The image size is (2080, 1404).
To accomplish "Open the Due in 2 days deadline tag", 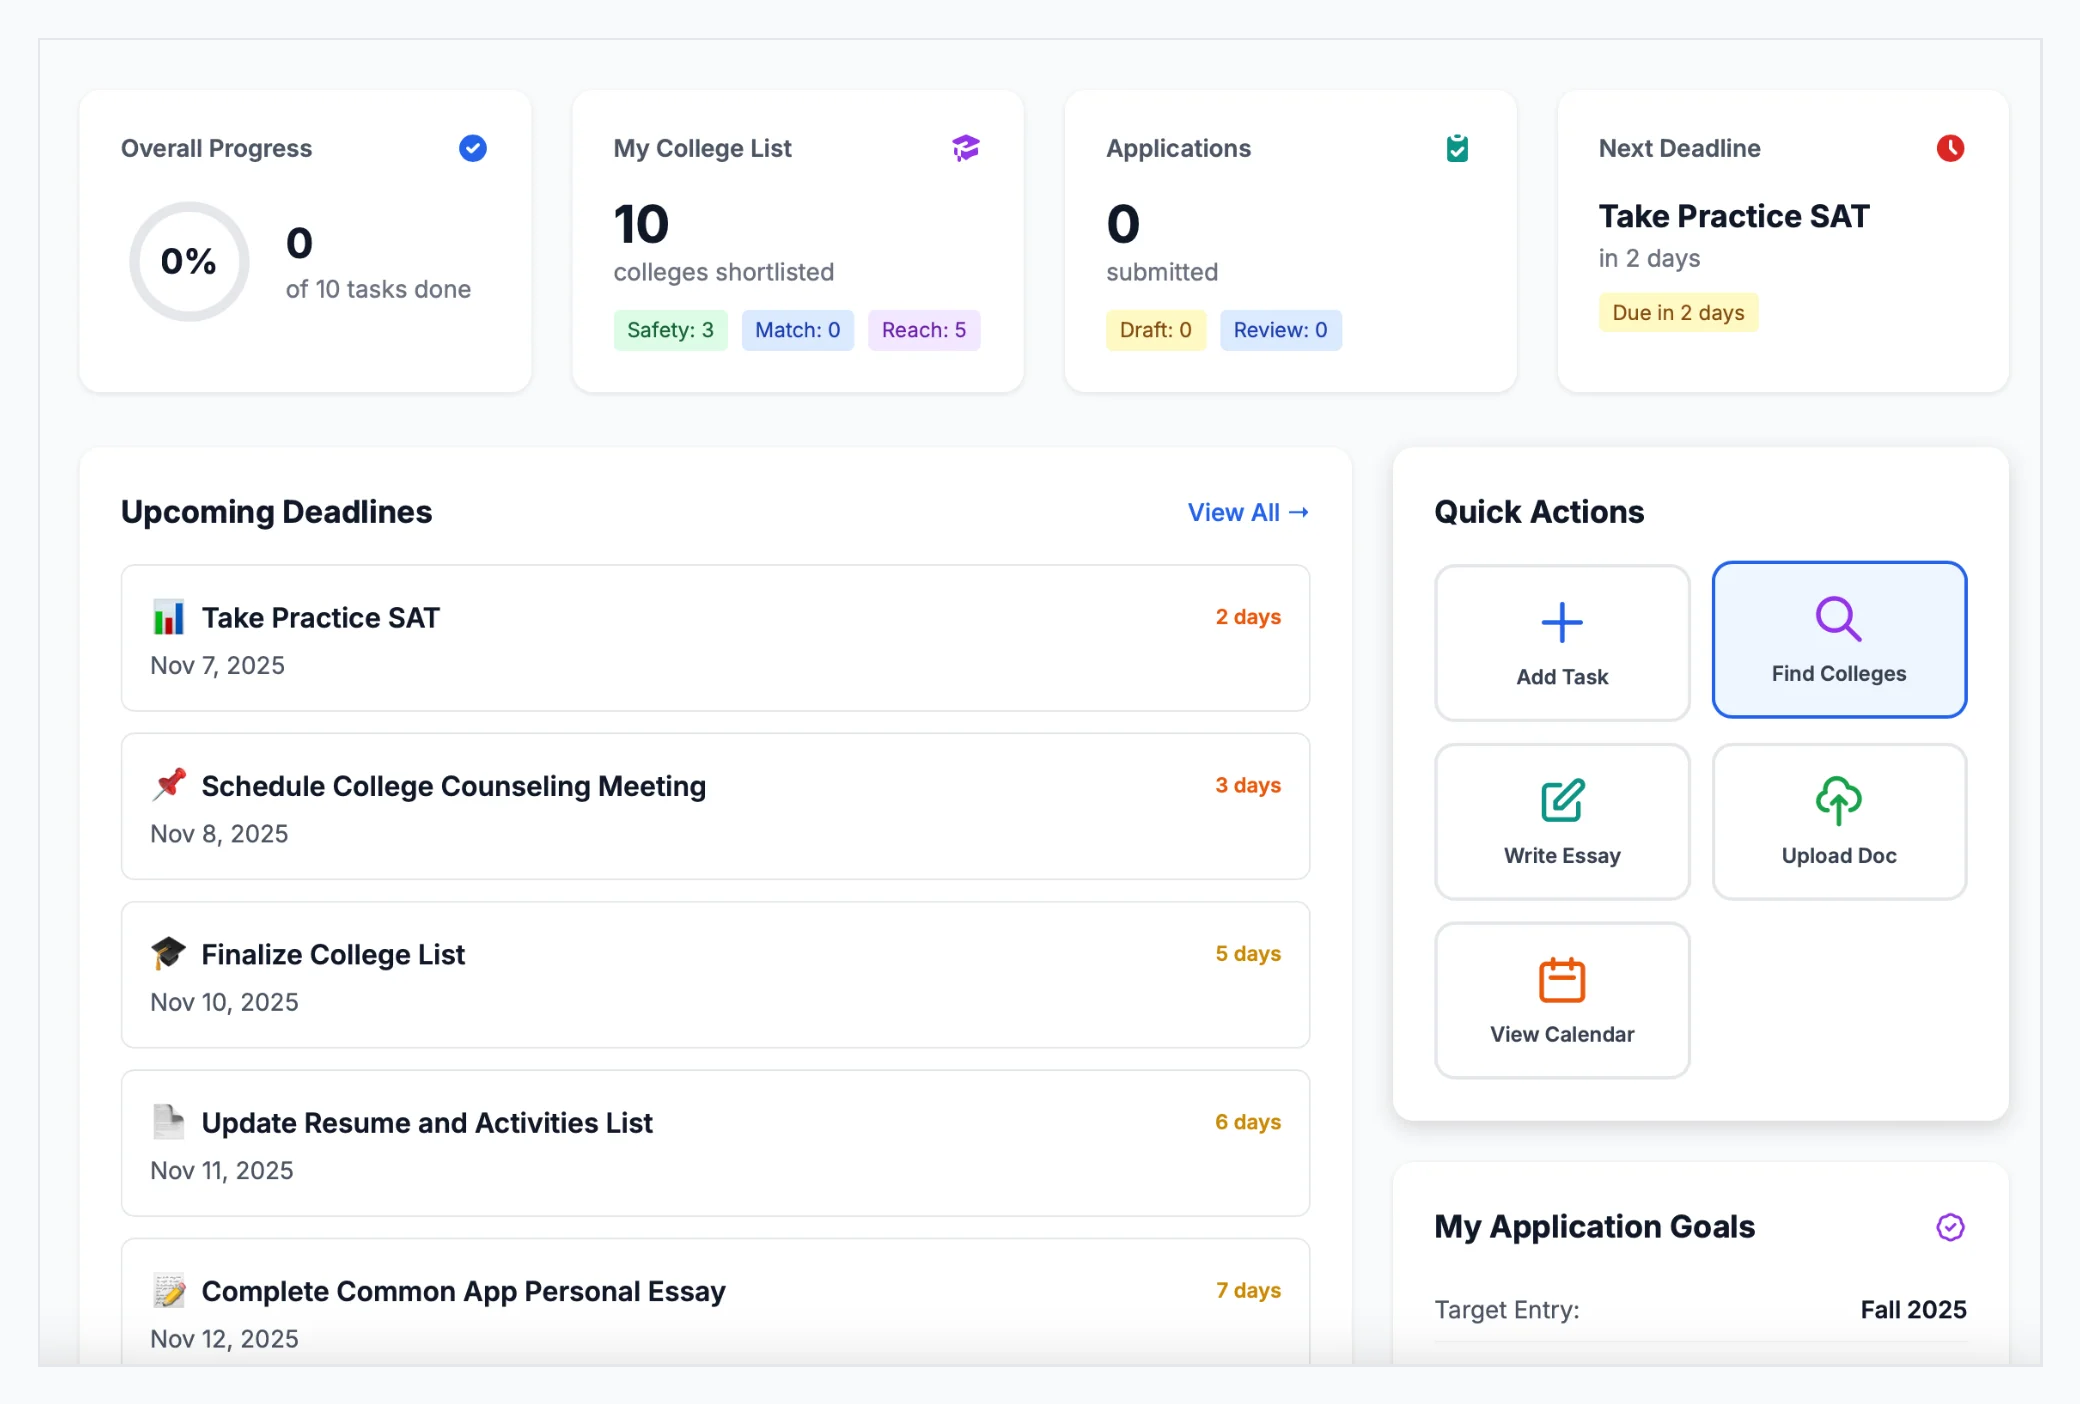I will (1678, 312).
